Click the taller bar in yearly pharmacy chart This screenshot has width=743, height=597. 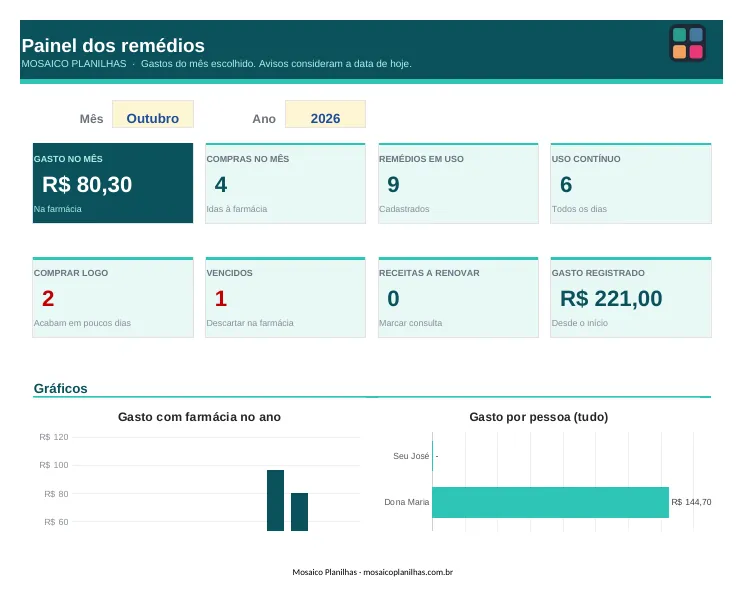coord(275,500)
